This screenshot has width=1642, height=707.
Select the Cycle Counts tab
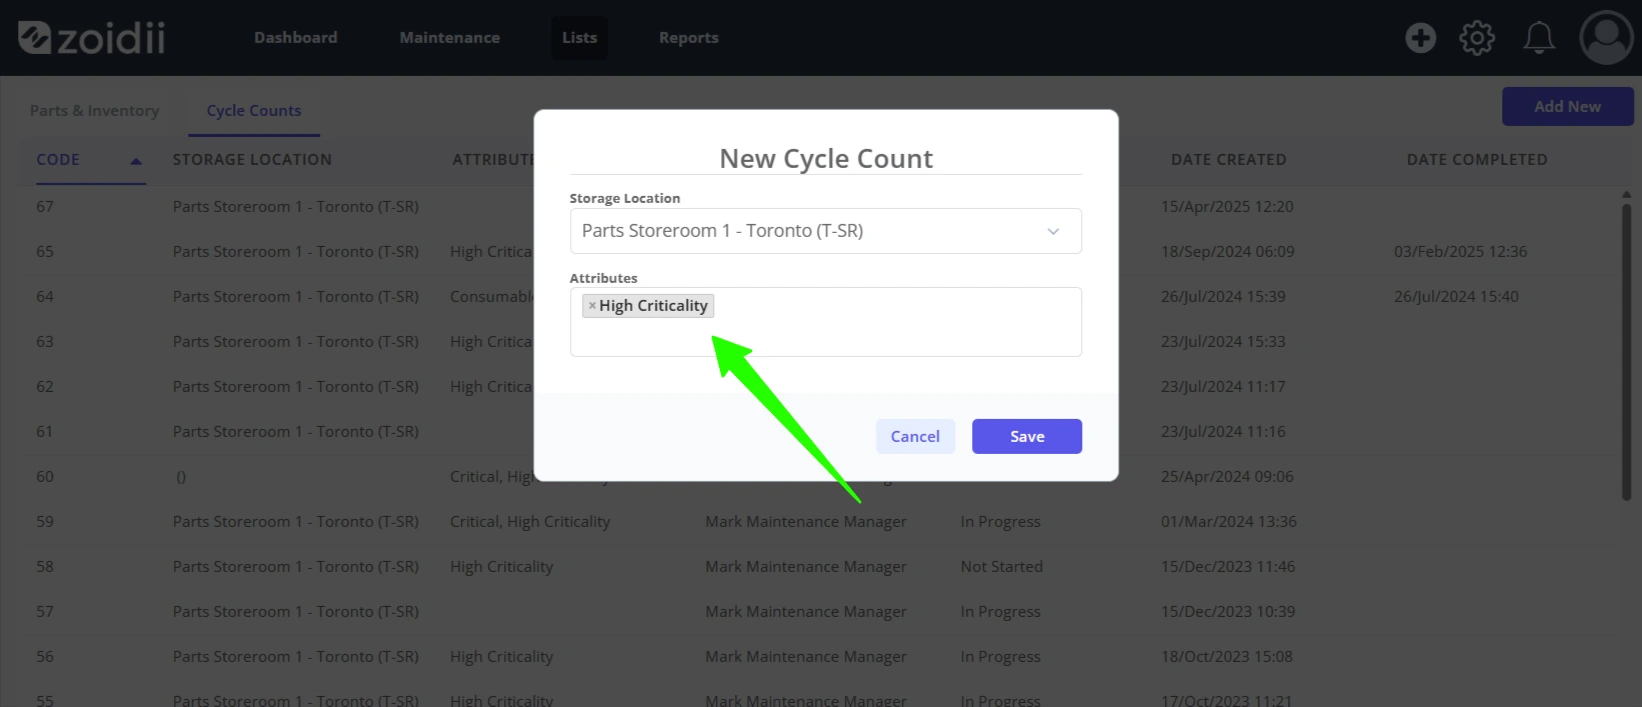pyautogui.click(x=254, y=111)
